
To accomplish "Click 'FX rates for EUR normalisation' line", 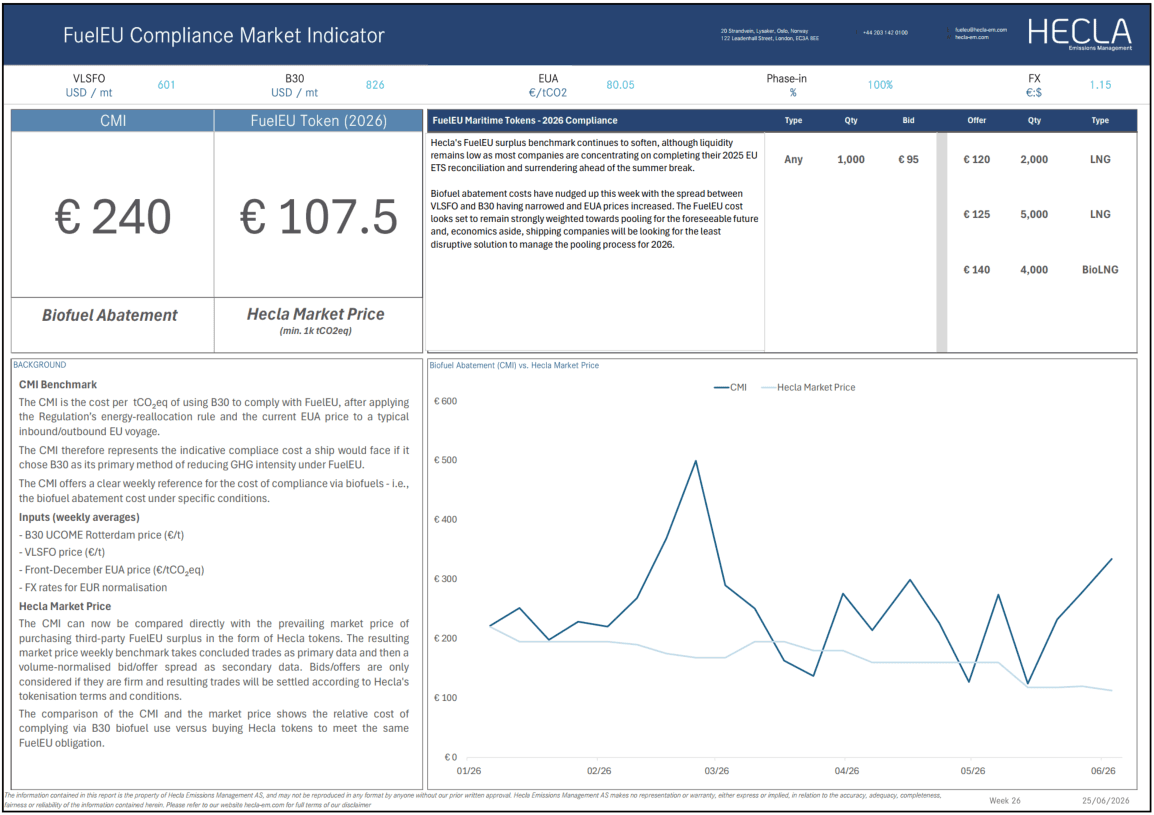I will pos(93,588).
